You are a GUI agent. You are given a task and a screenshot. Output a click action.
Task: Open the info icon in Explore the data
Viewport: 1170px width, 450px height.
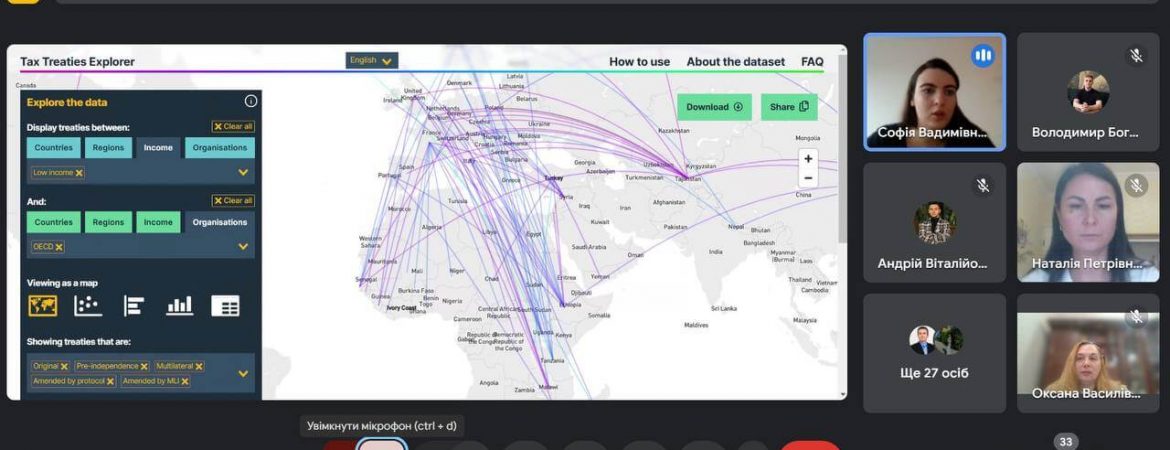tap(251, 101)
